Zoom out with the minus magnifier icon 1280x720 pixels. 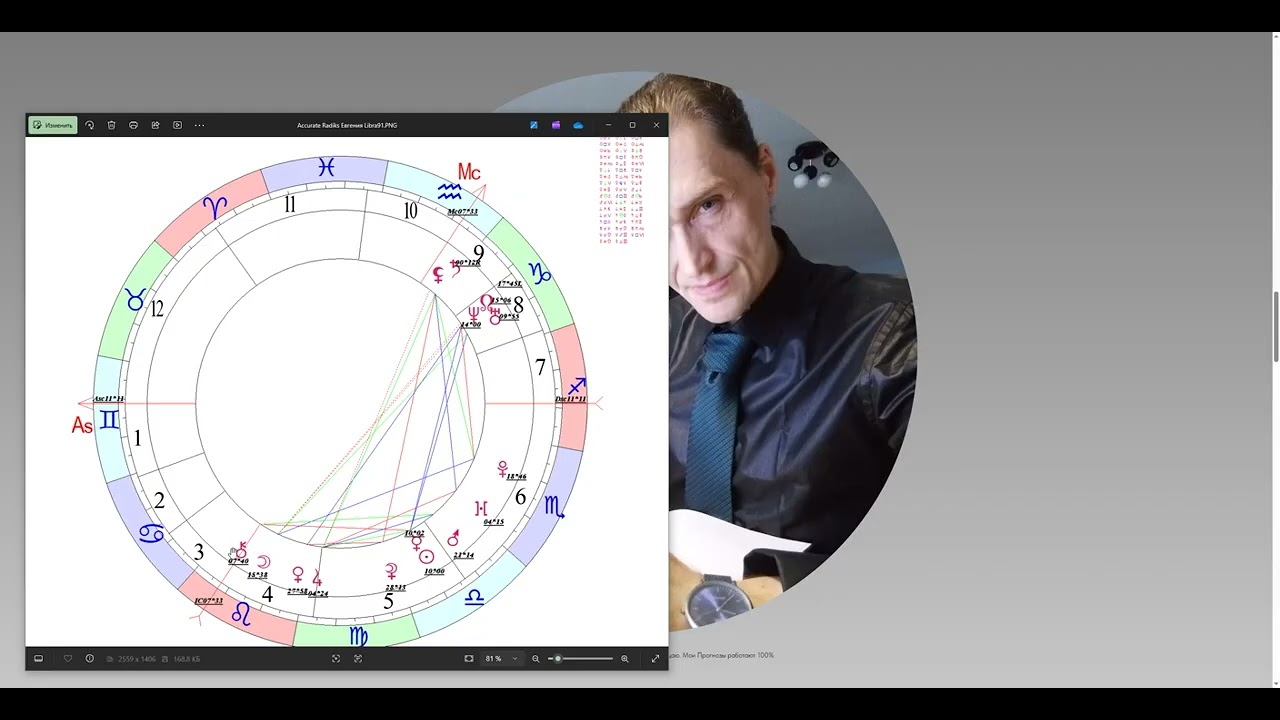(536, 658)
